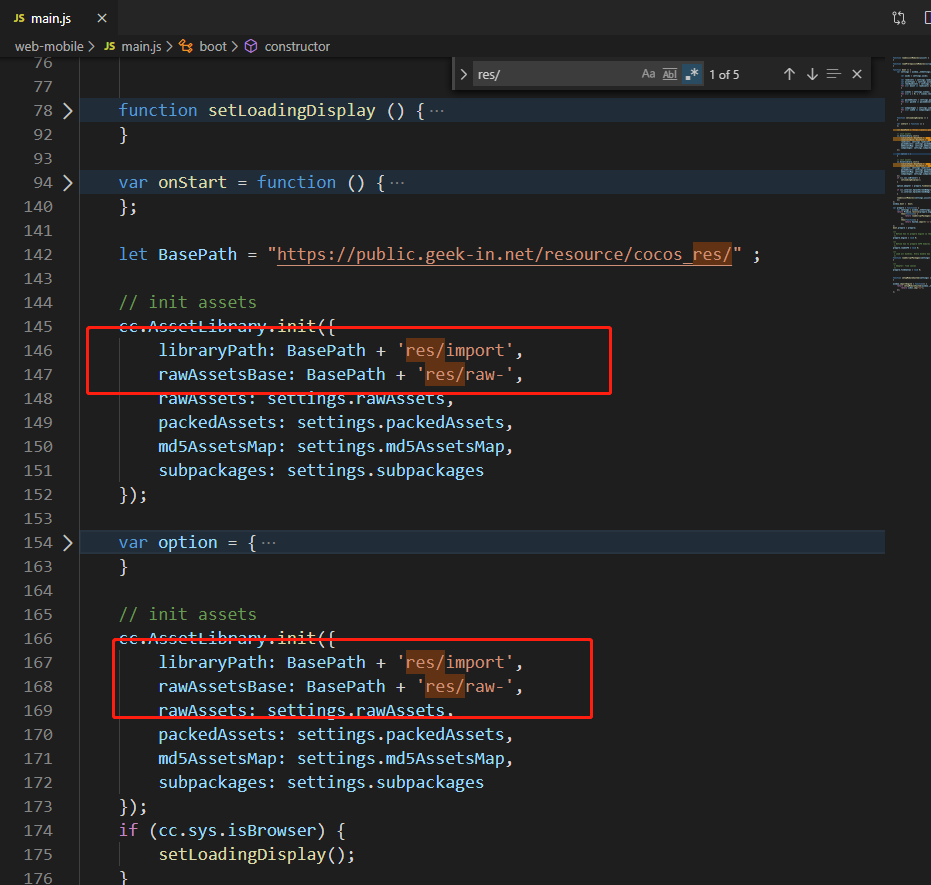Click 'packedAssets' on line 170
The image size is (931, 885).
217,735
